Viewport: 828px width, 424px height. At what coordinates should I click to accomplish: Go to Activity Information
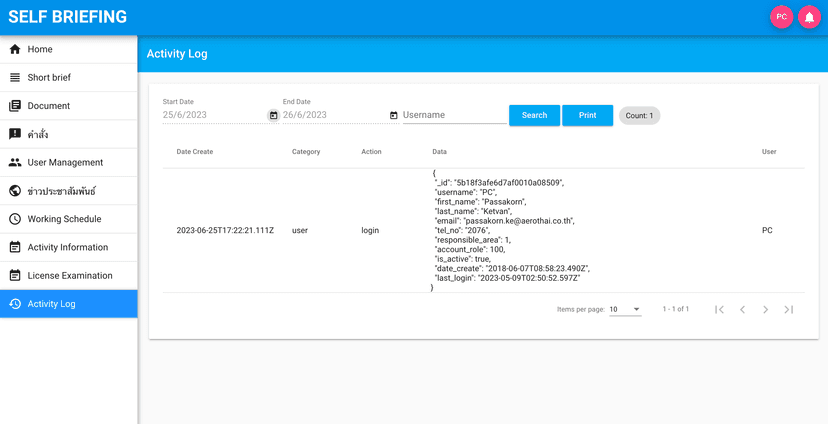[68, 247]
